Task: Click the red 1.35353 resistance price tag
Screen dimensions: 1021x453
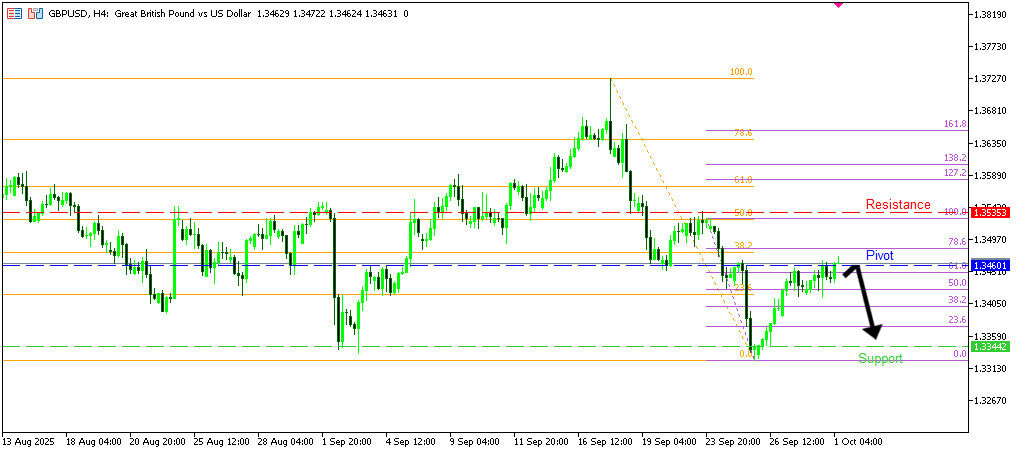Action: pyautogui.click(x=990, y=213)
